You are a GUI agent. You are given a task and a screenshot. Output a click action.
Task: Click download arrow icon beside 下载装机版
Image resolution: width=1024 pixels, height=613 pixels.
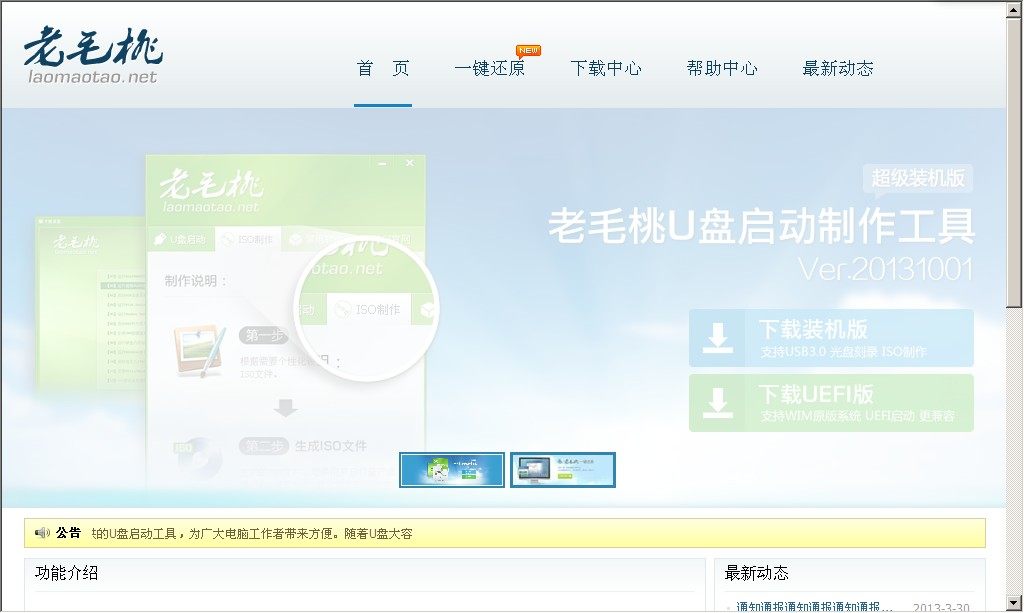pyautogui.click(x=717, y=338)
